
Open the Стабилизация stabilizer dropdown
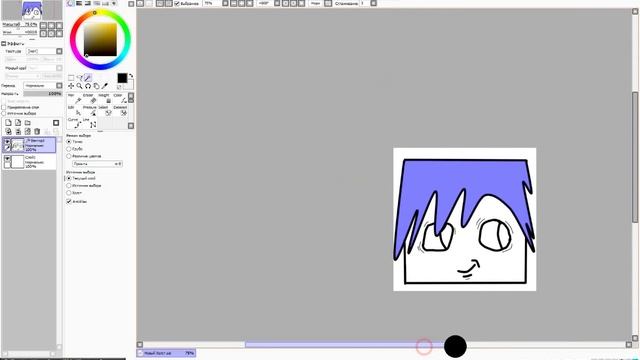tap(373, 3)
